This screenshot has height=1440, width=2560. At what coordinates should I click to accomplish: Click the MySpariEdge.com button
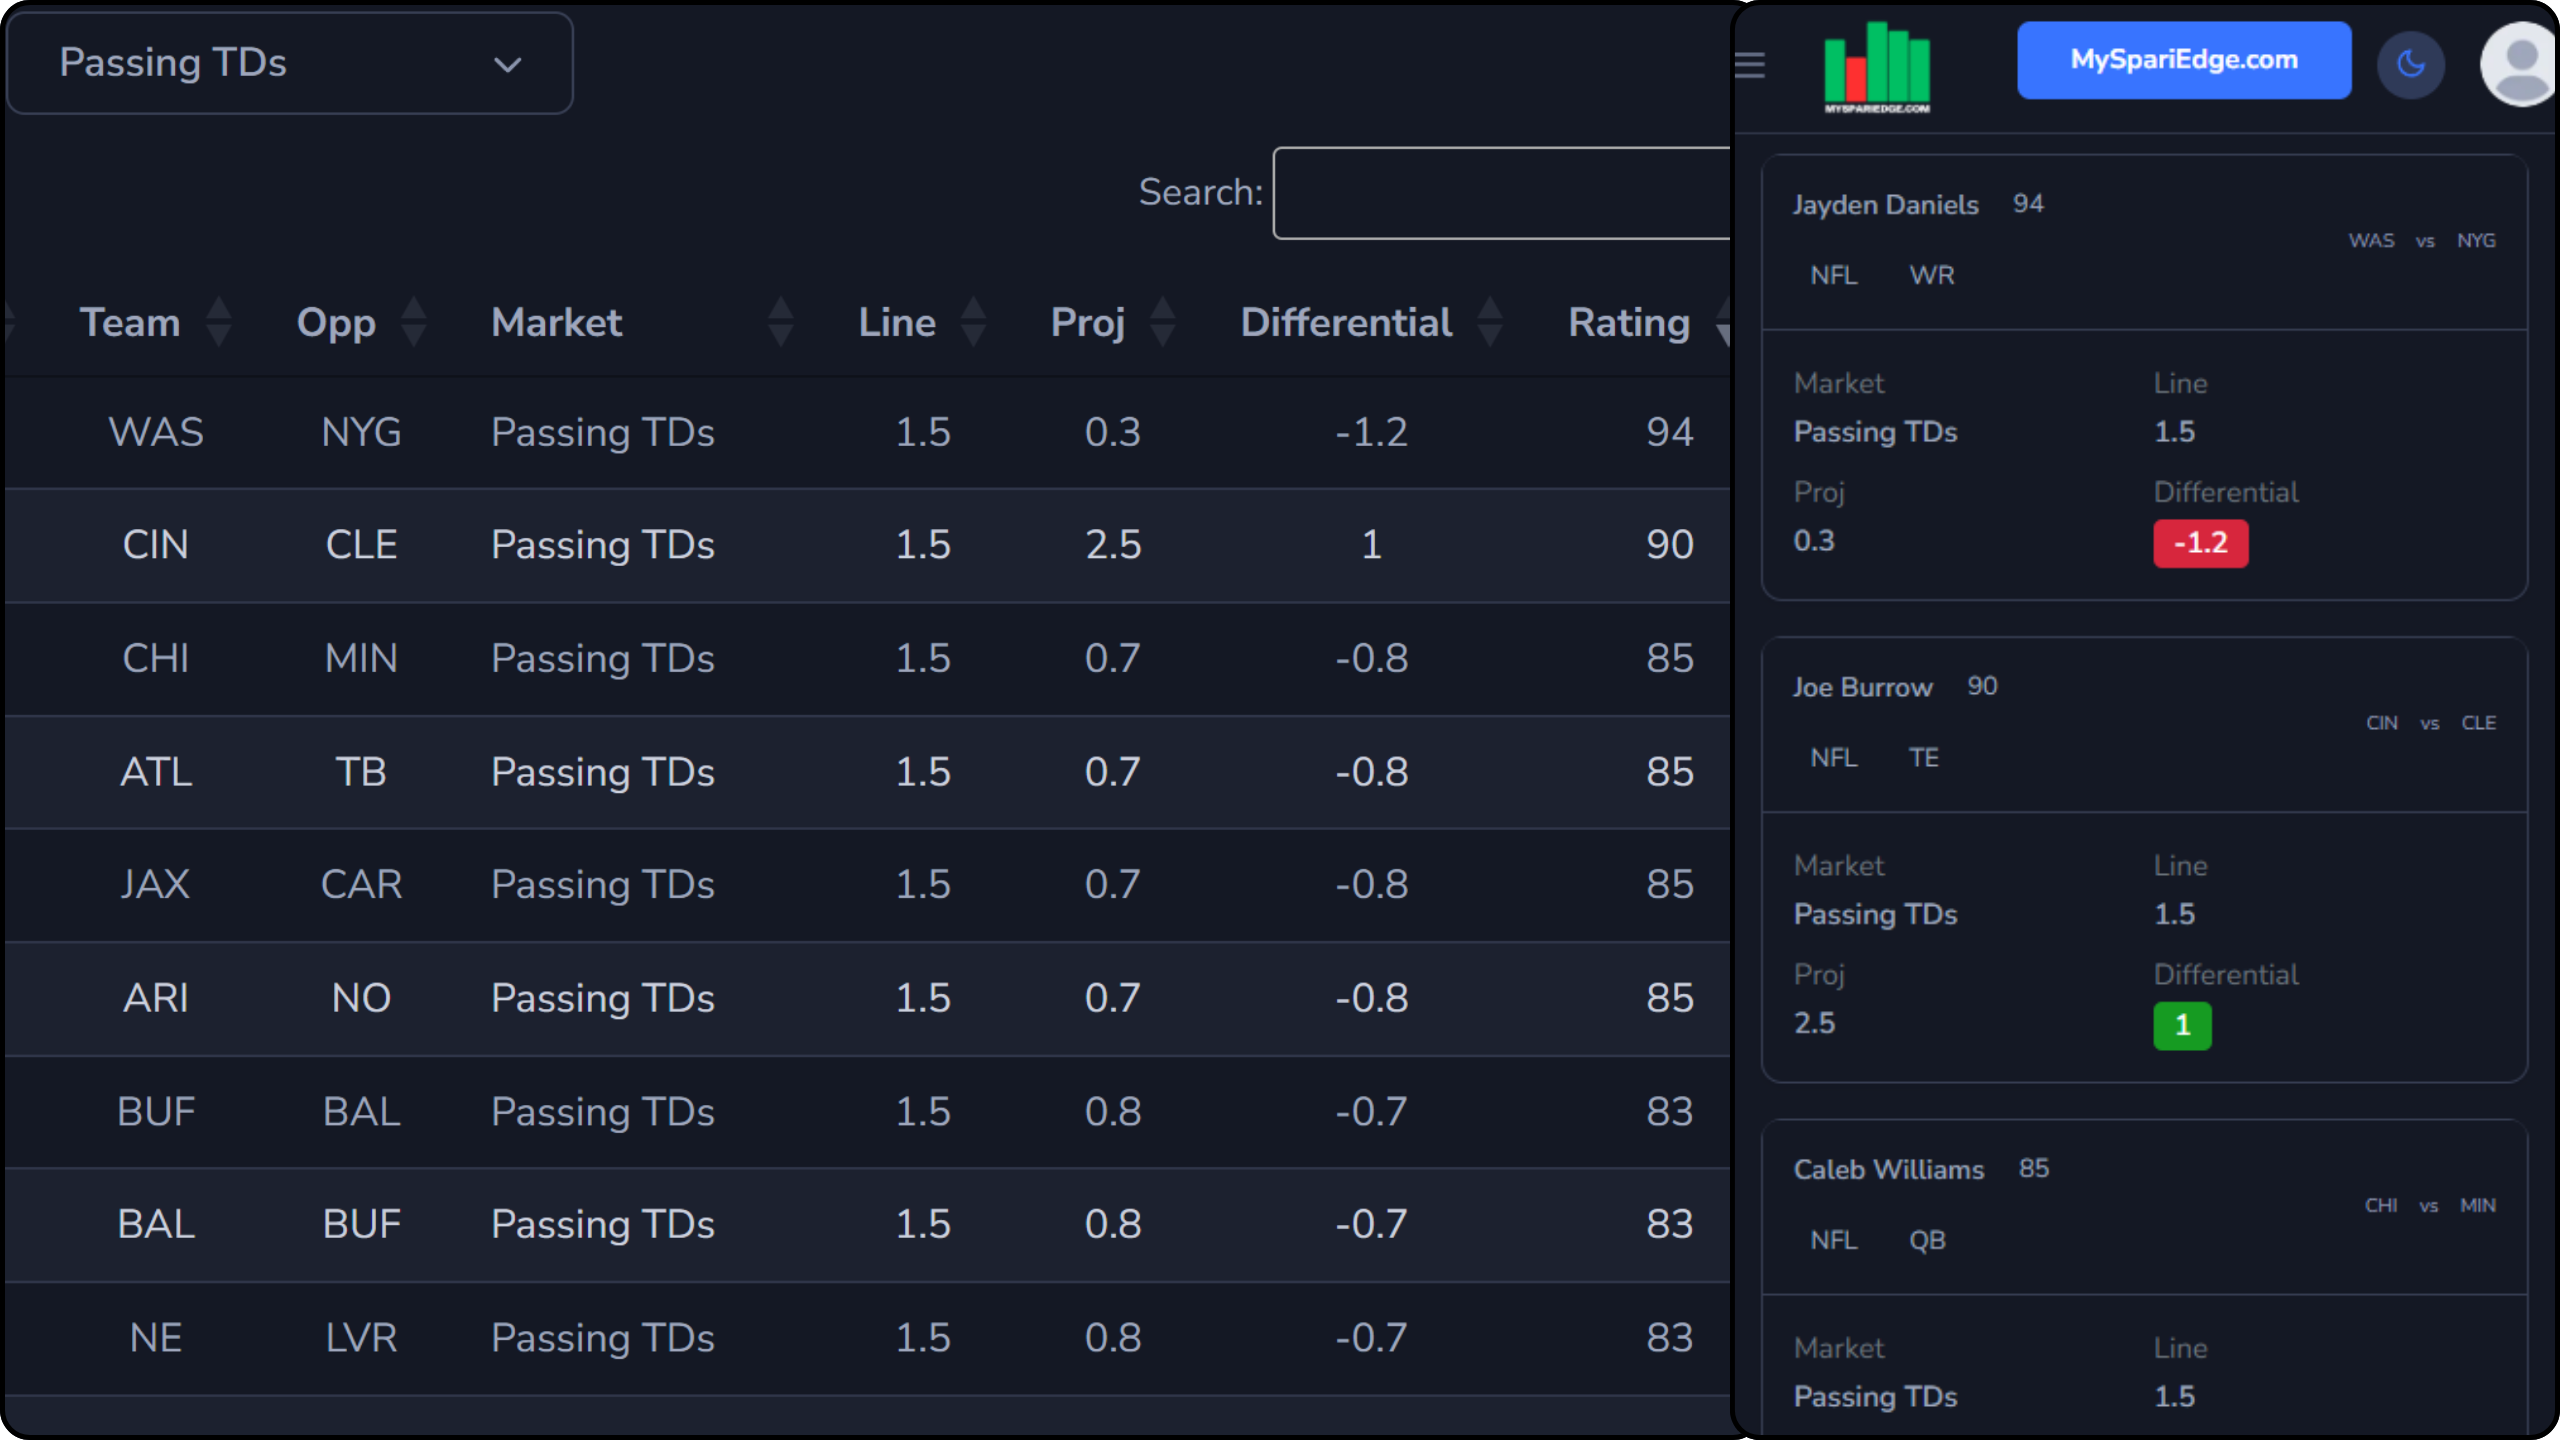(x=2183, y=60)
